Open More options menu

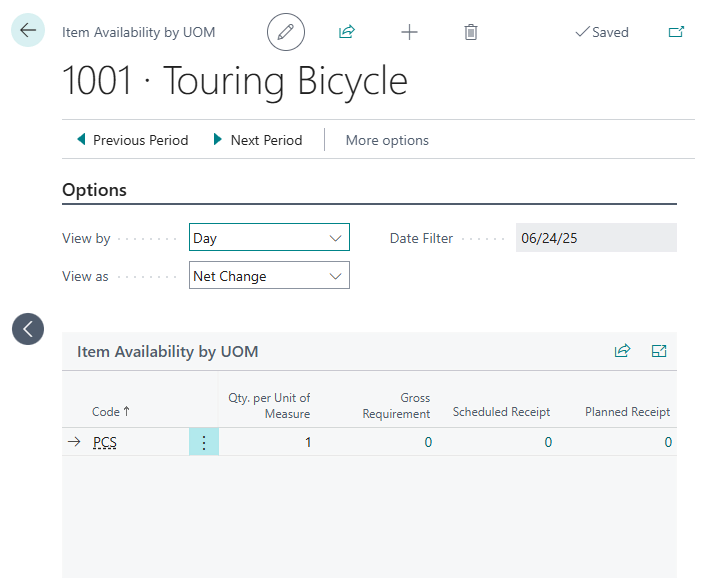tap(387, 140)
